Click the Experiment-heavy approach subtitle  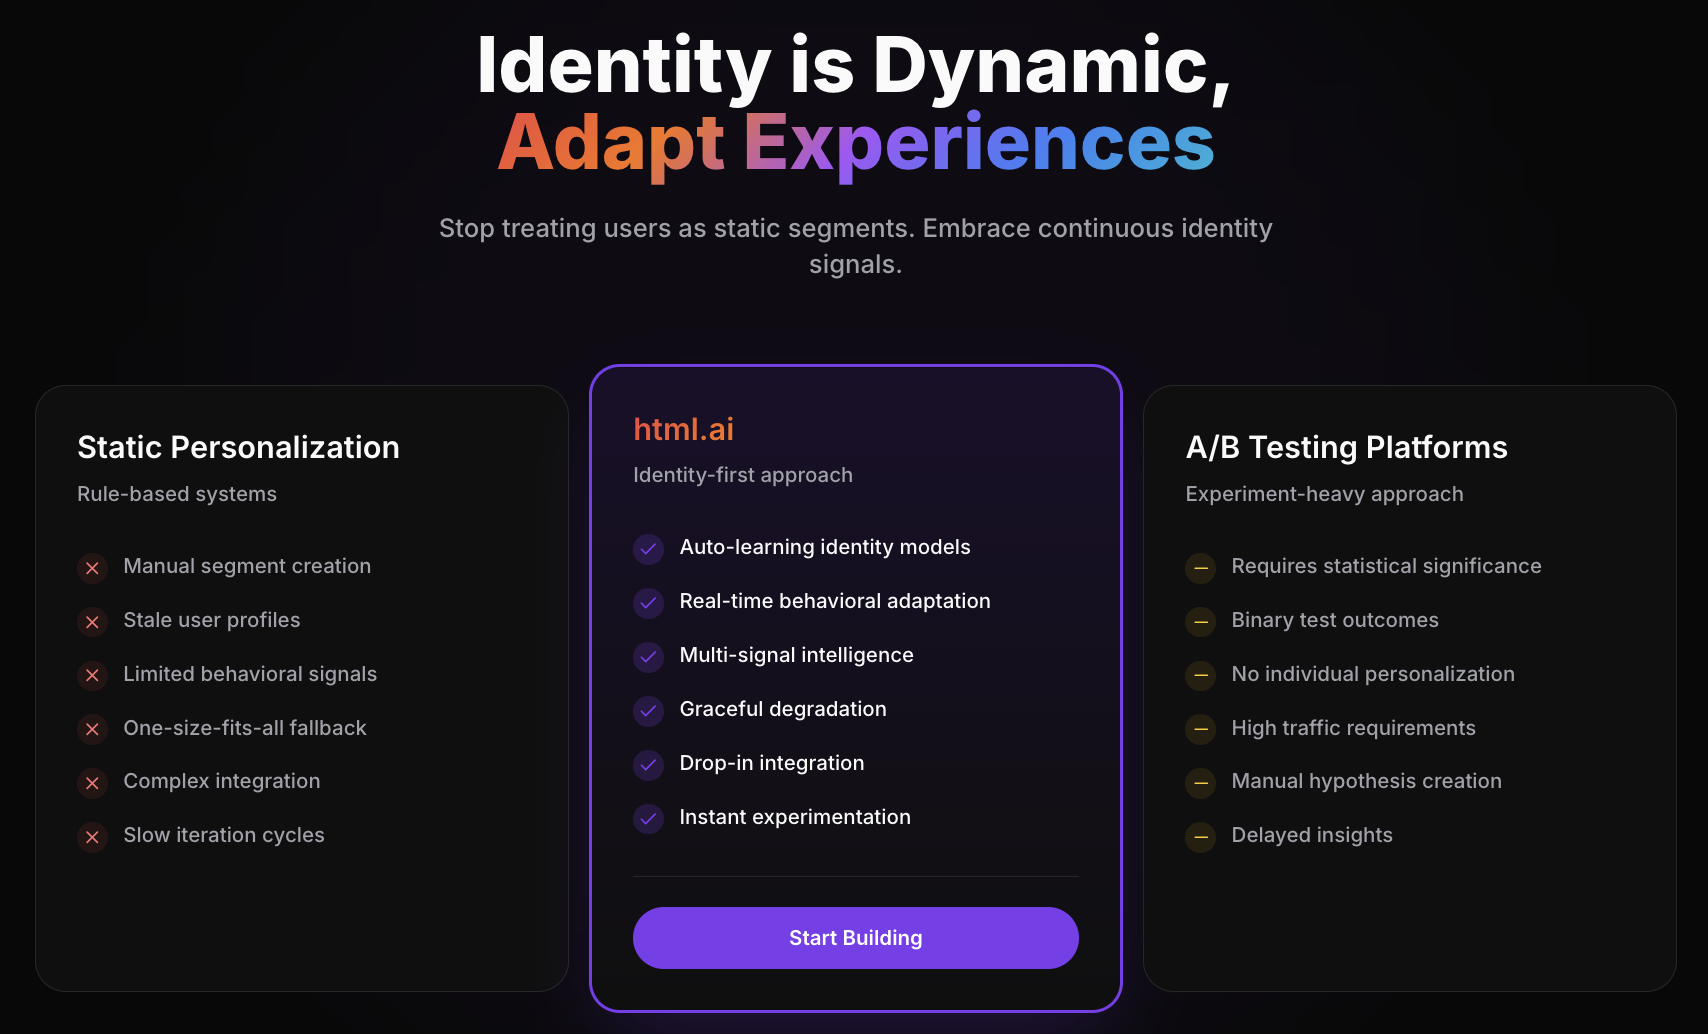(x=1324, y=494)
